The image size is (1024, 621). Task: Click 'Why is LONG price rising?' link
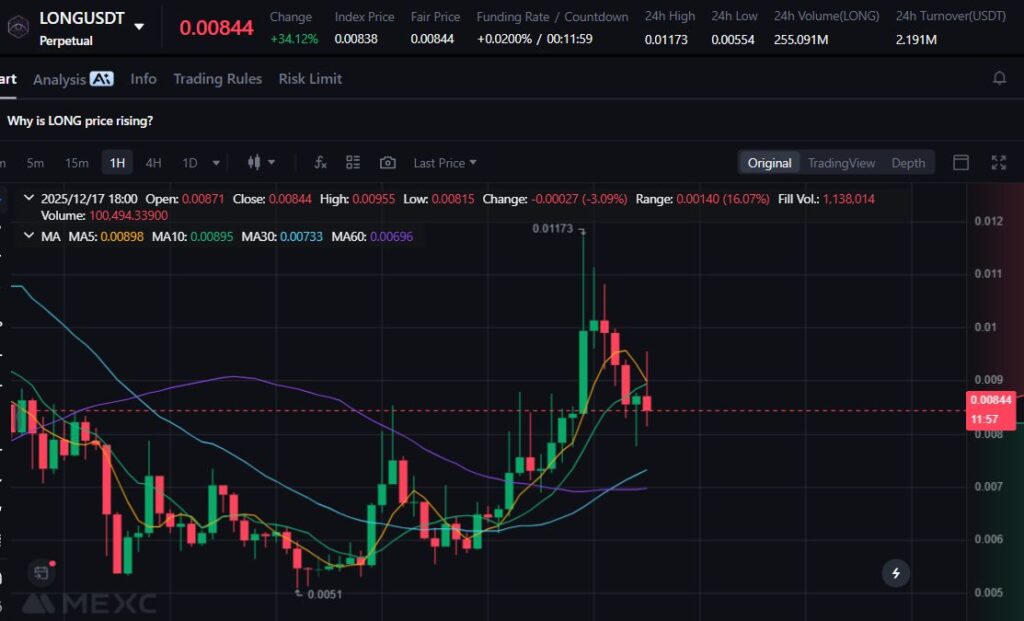point(80,121)
